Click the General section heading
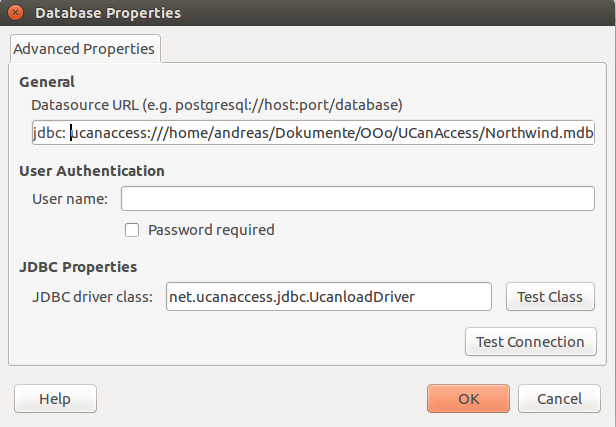 point(47,82)
